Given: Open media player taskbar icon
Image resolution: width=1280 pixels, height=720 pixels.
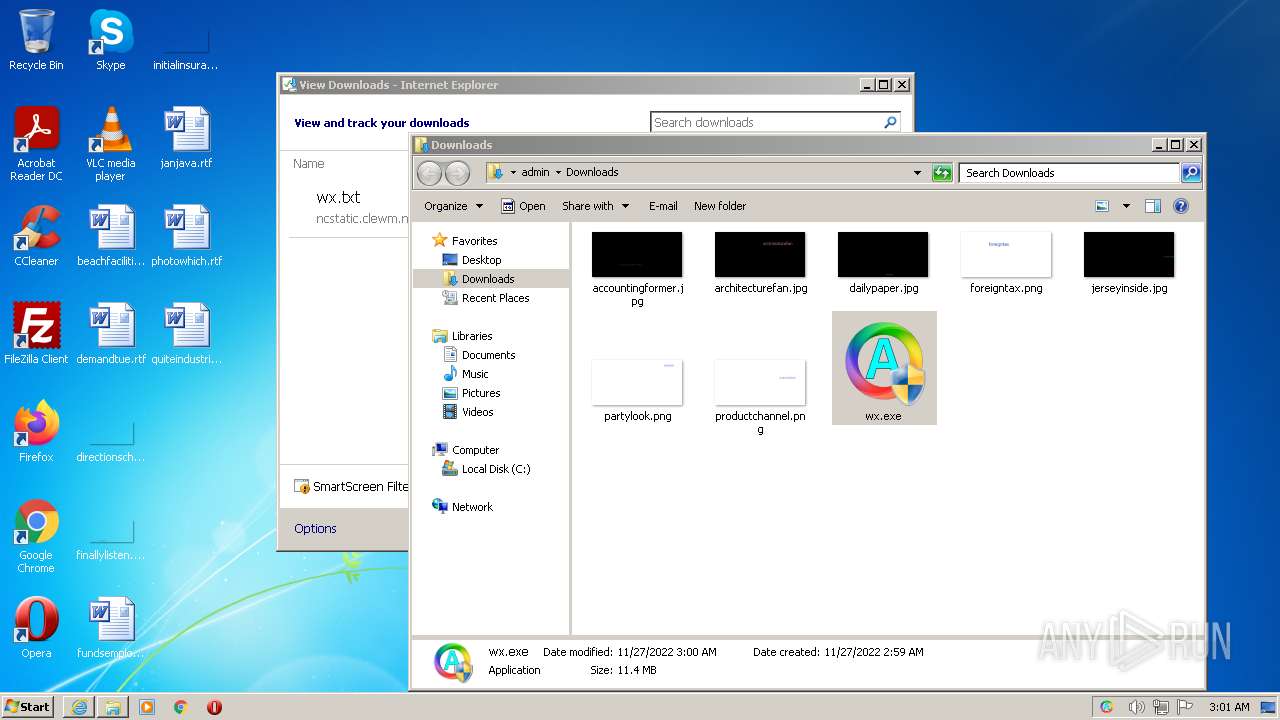Looking at the screenshot, I should pyautogui.click(x=147, y=707).
